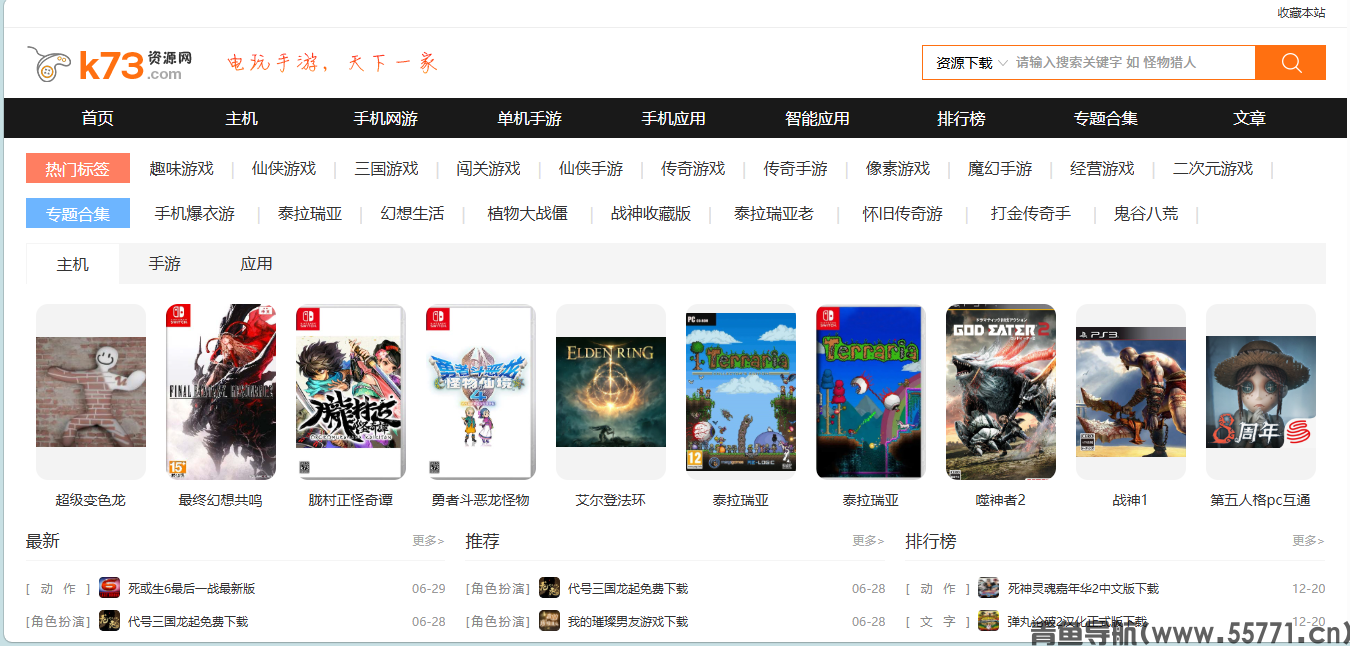Open the 战神收藏版 collection link
This screenshot has width=1350, height=646.
[651, 214]
